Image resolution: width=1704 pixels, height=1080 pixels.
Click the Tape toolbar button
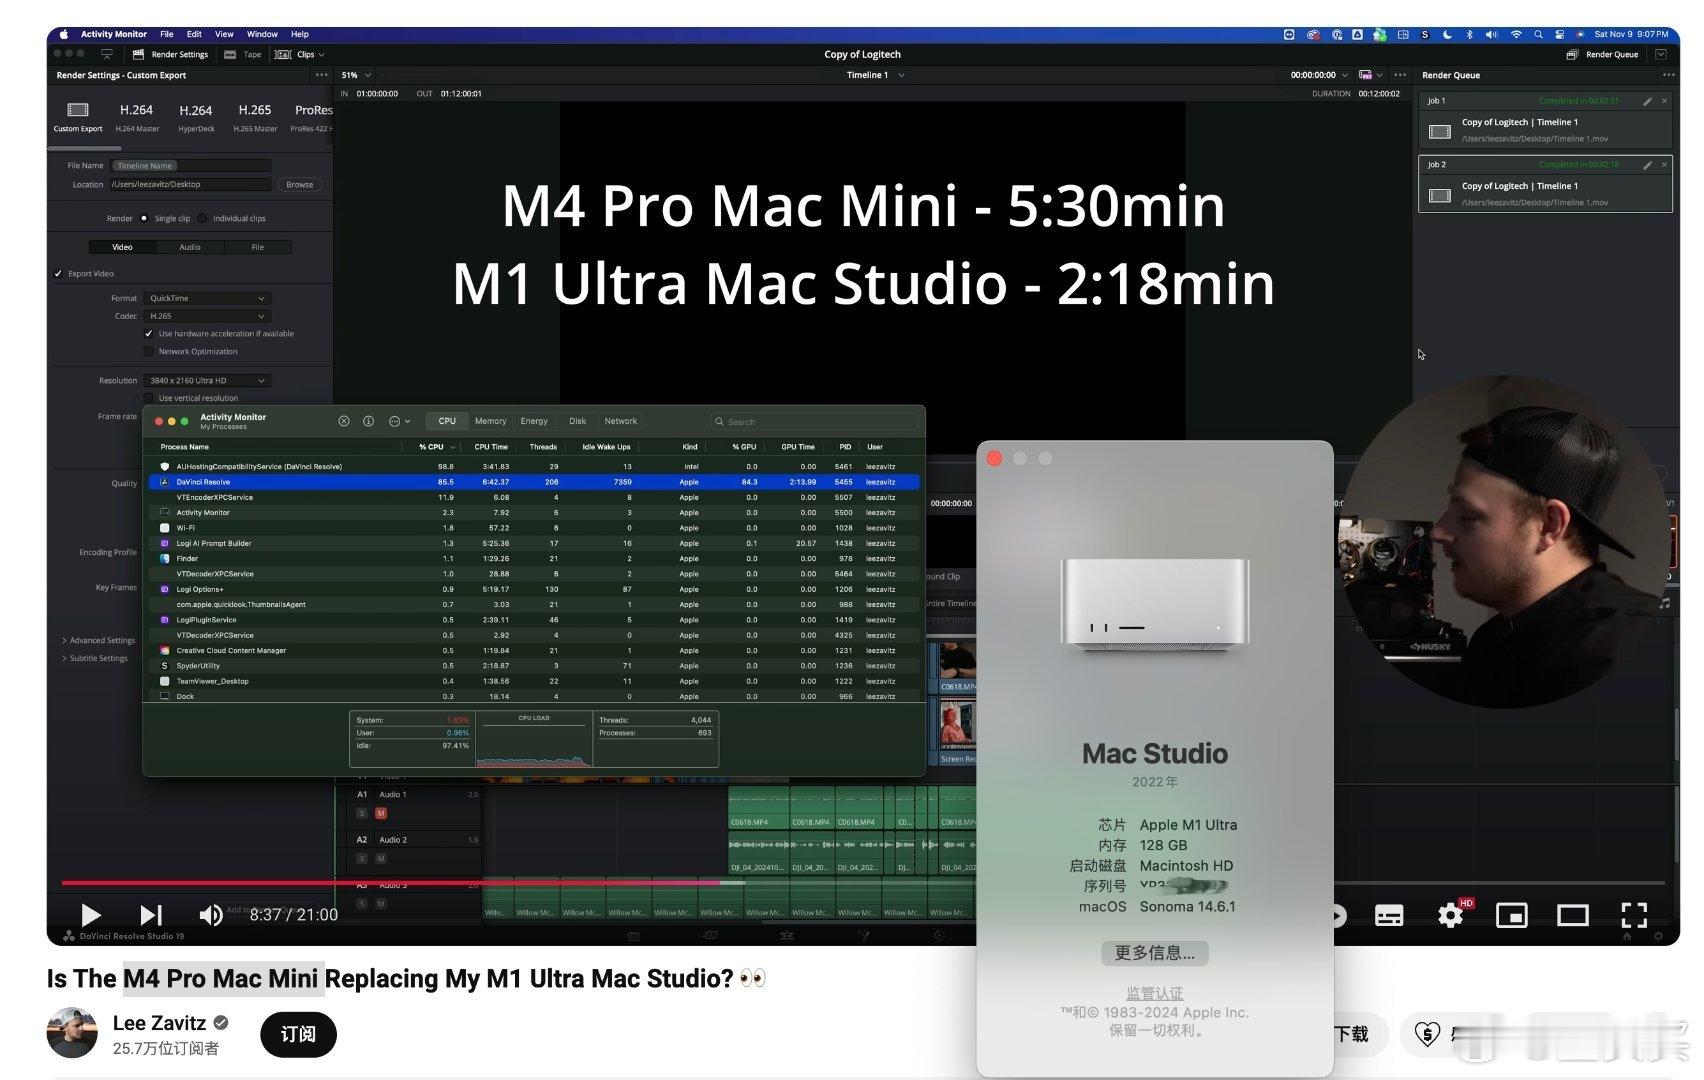243,55
